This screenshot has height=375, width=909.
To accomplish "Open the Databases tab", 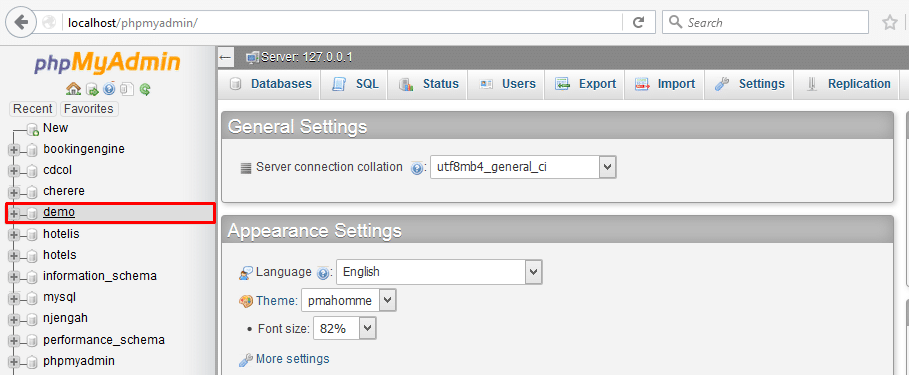I will tap(270, 84).
